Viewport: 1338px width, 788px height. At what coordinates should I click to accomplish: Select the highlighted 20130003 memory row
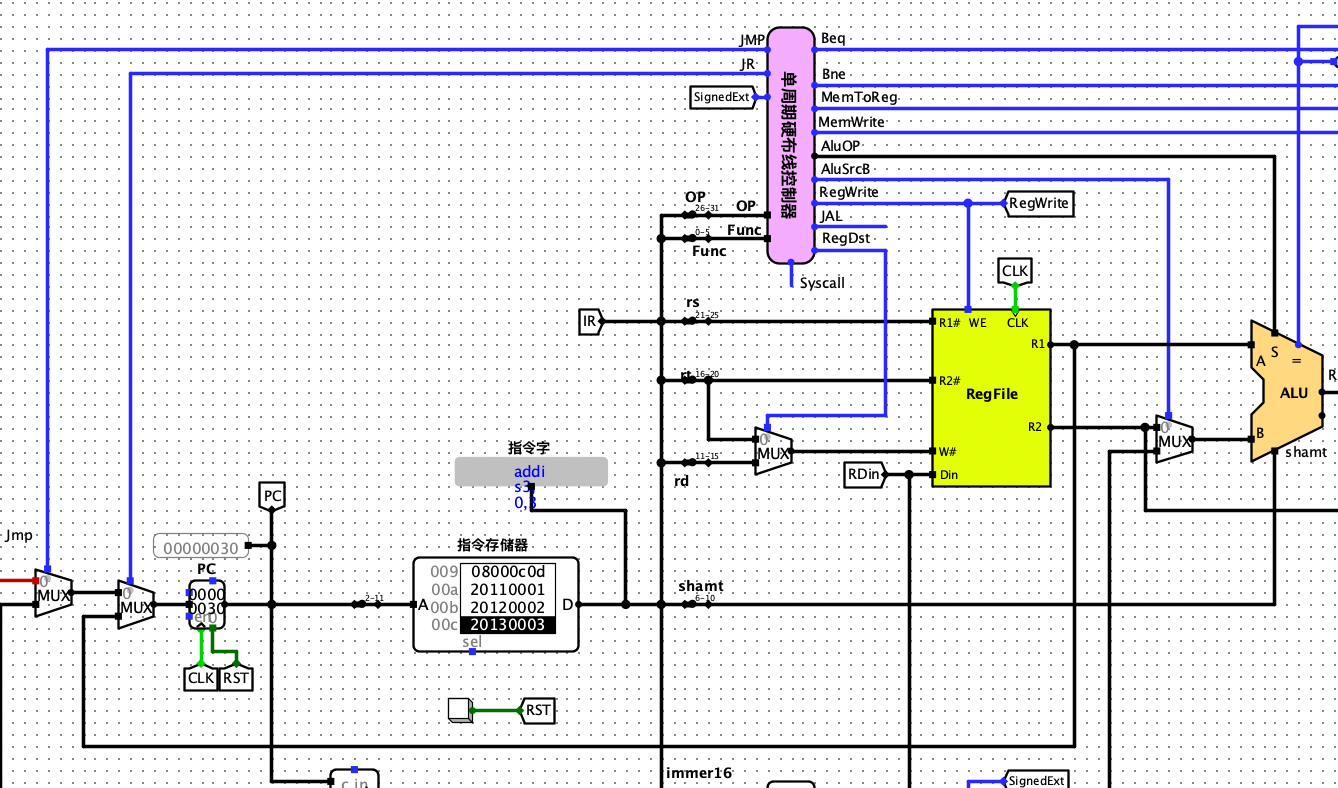507,625
